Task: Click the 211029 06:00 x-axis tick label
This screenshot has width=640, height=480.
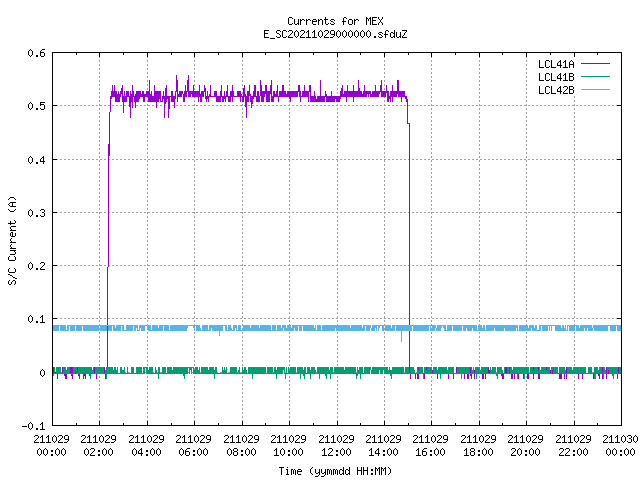Action: tap(193, 446)
